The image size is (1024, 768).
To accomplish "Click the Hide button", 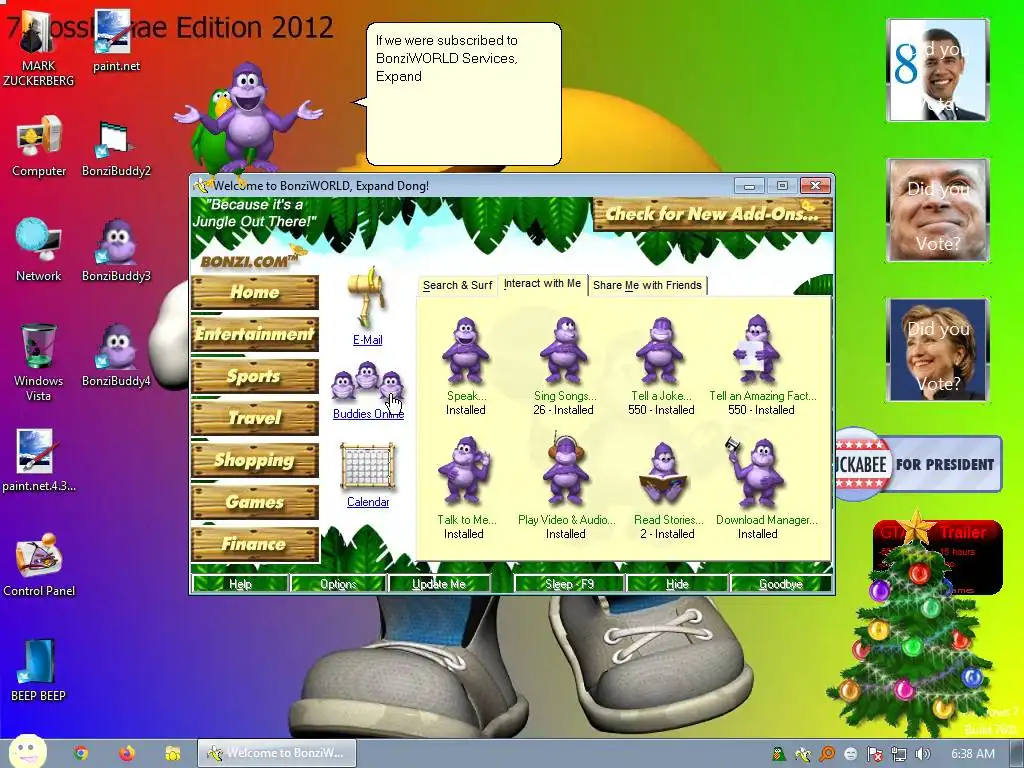I will pos(677,584).
